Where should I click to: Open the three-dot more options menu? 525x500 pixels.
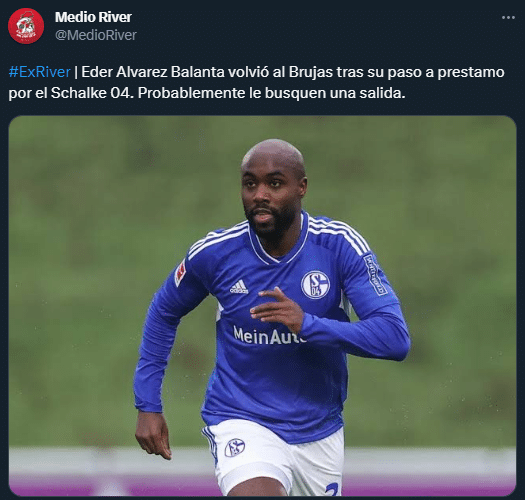(x=508, y=17)
